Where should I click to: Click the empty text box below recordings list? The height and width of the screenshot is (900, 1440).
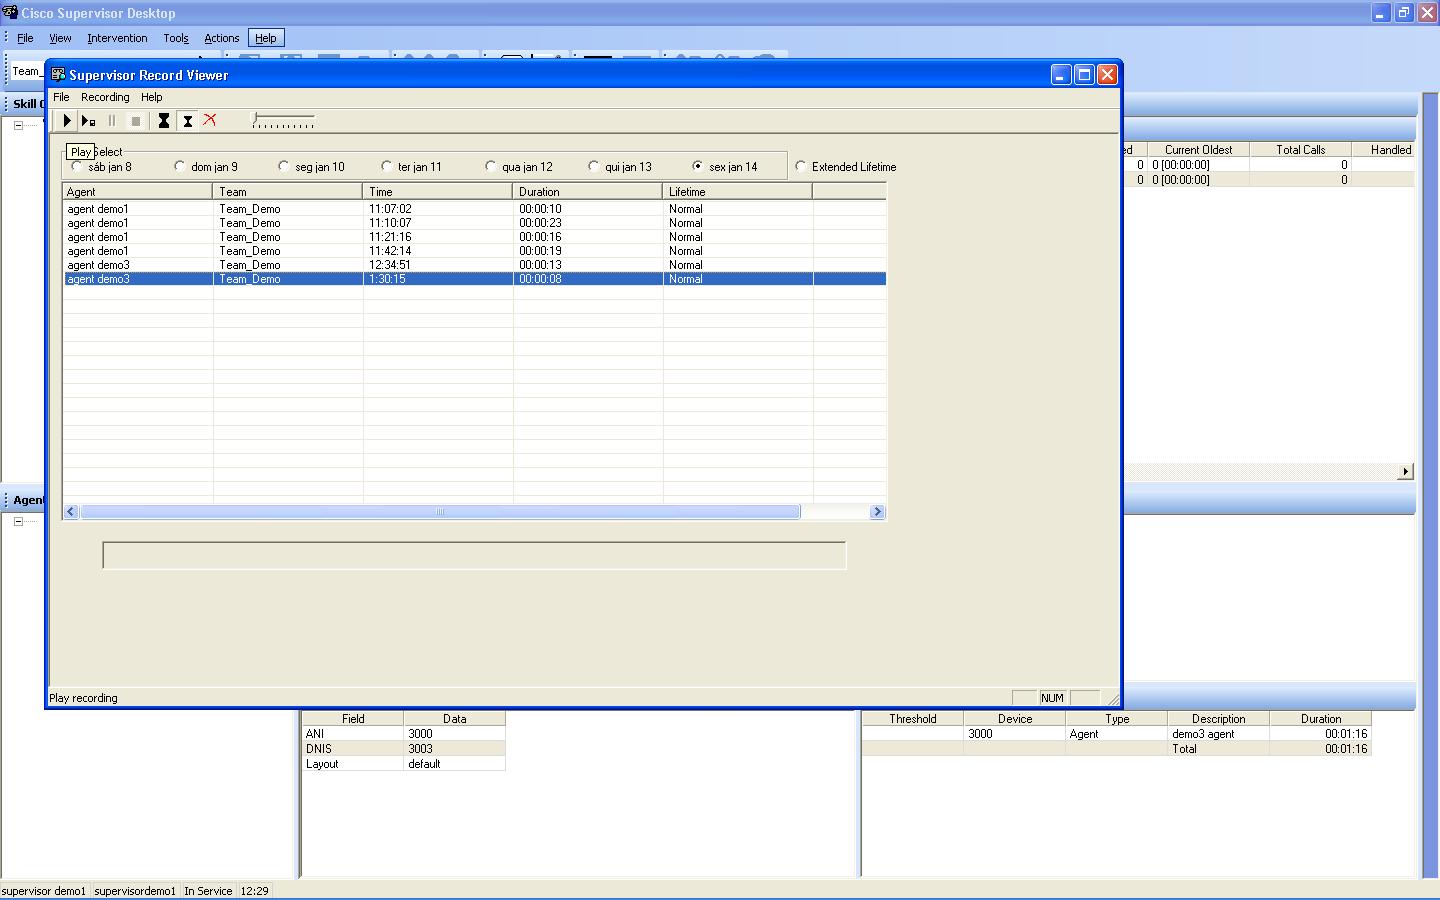point(474,555)
